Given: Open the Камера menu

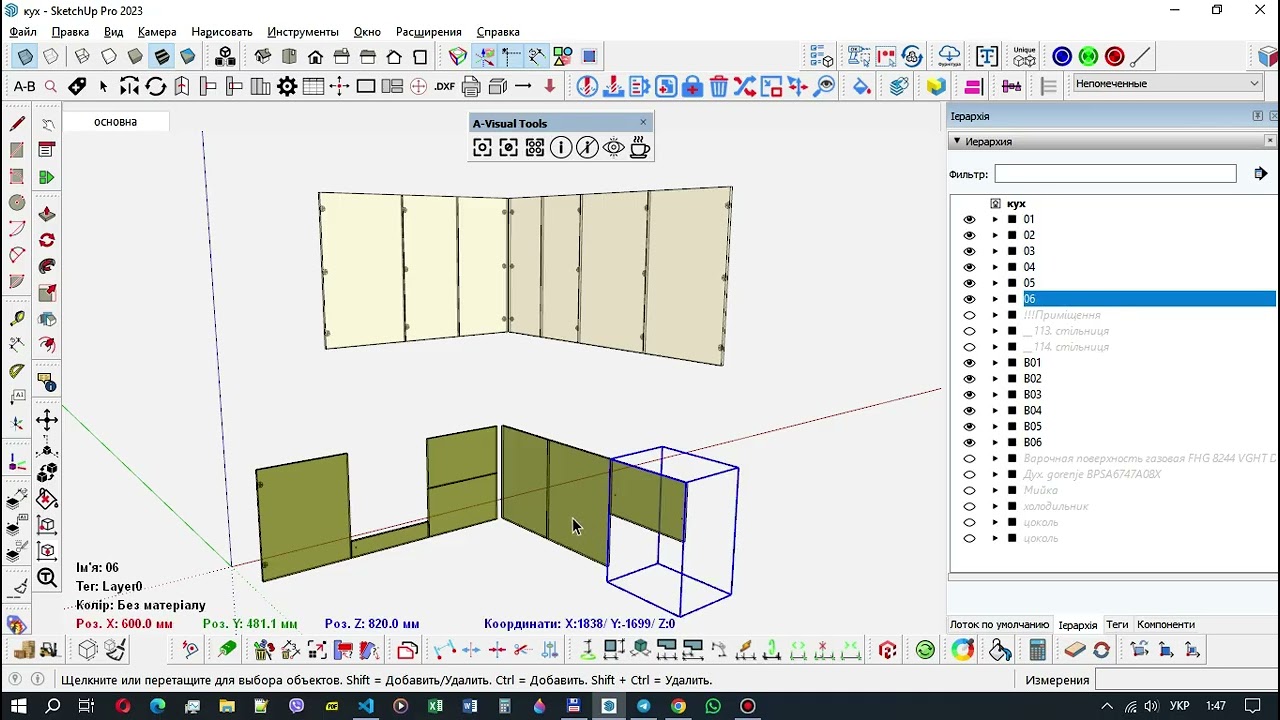Looking at the screenshot, I should pos(157,32).
